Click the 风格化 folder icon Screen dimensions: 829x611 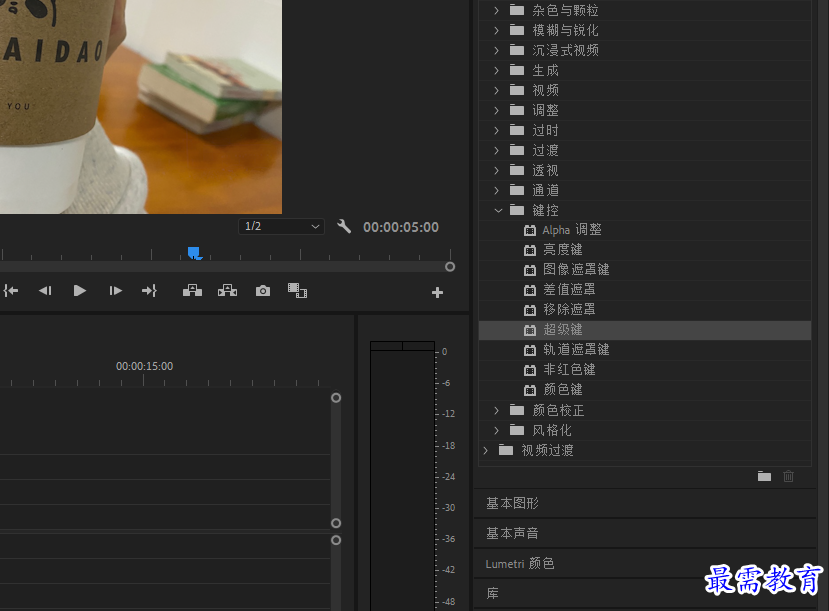click(517, 430)
